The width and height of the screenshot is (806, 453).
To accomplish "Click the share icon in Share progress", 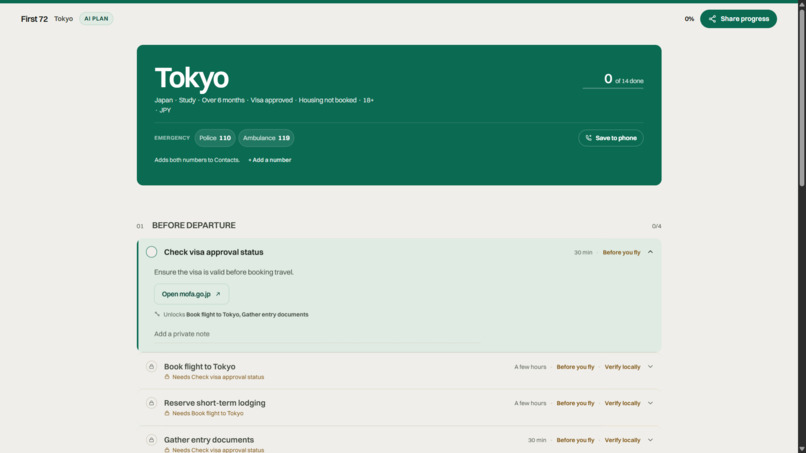I will (712, 19).
